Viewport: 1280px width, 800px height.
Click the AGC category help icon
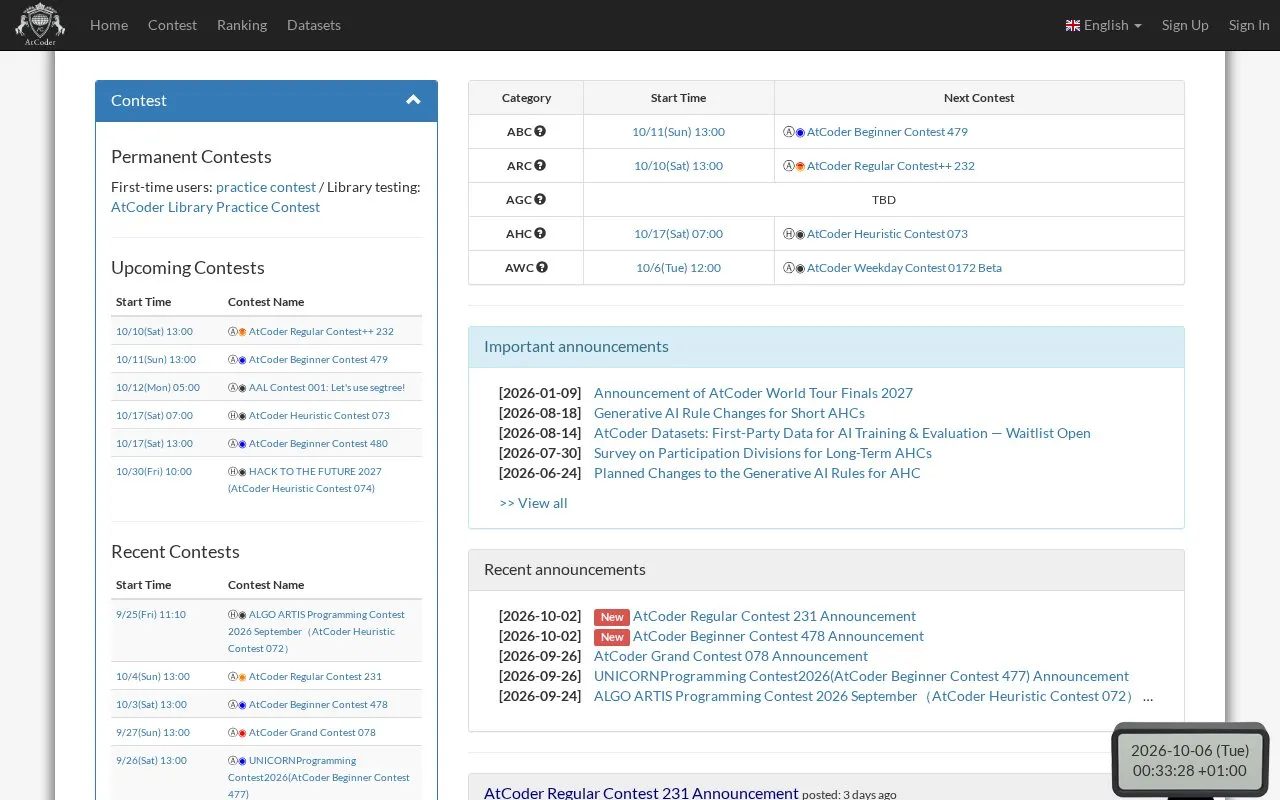pyautogui.click(x=540, y=199)
